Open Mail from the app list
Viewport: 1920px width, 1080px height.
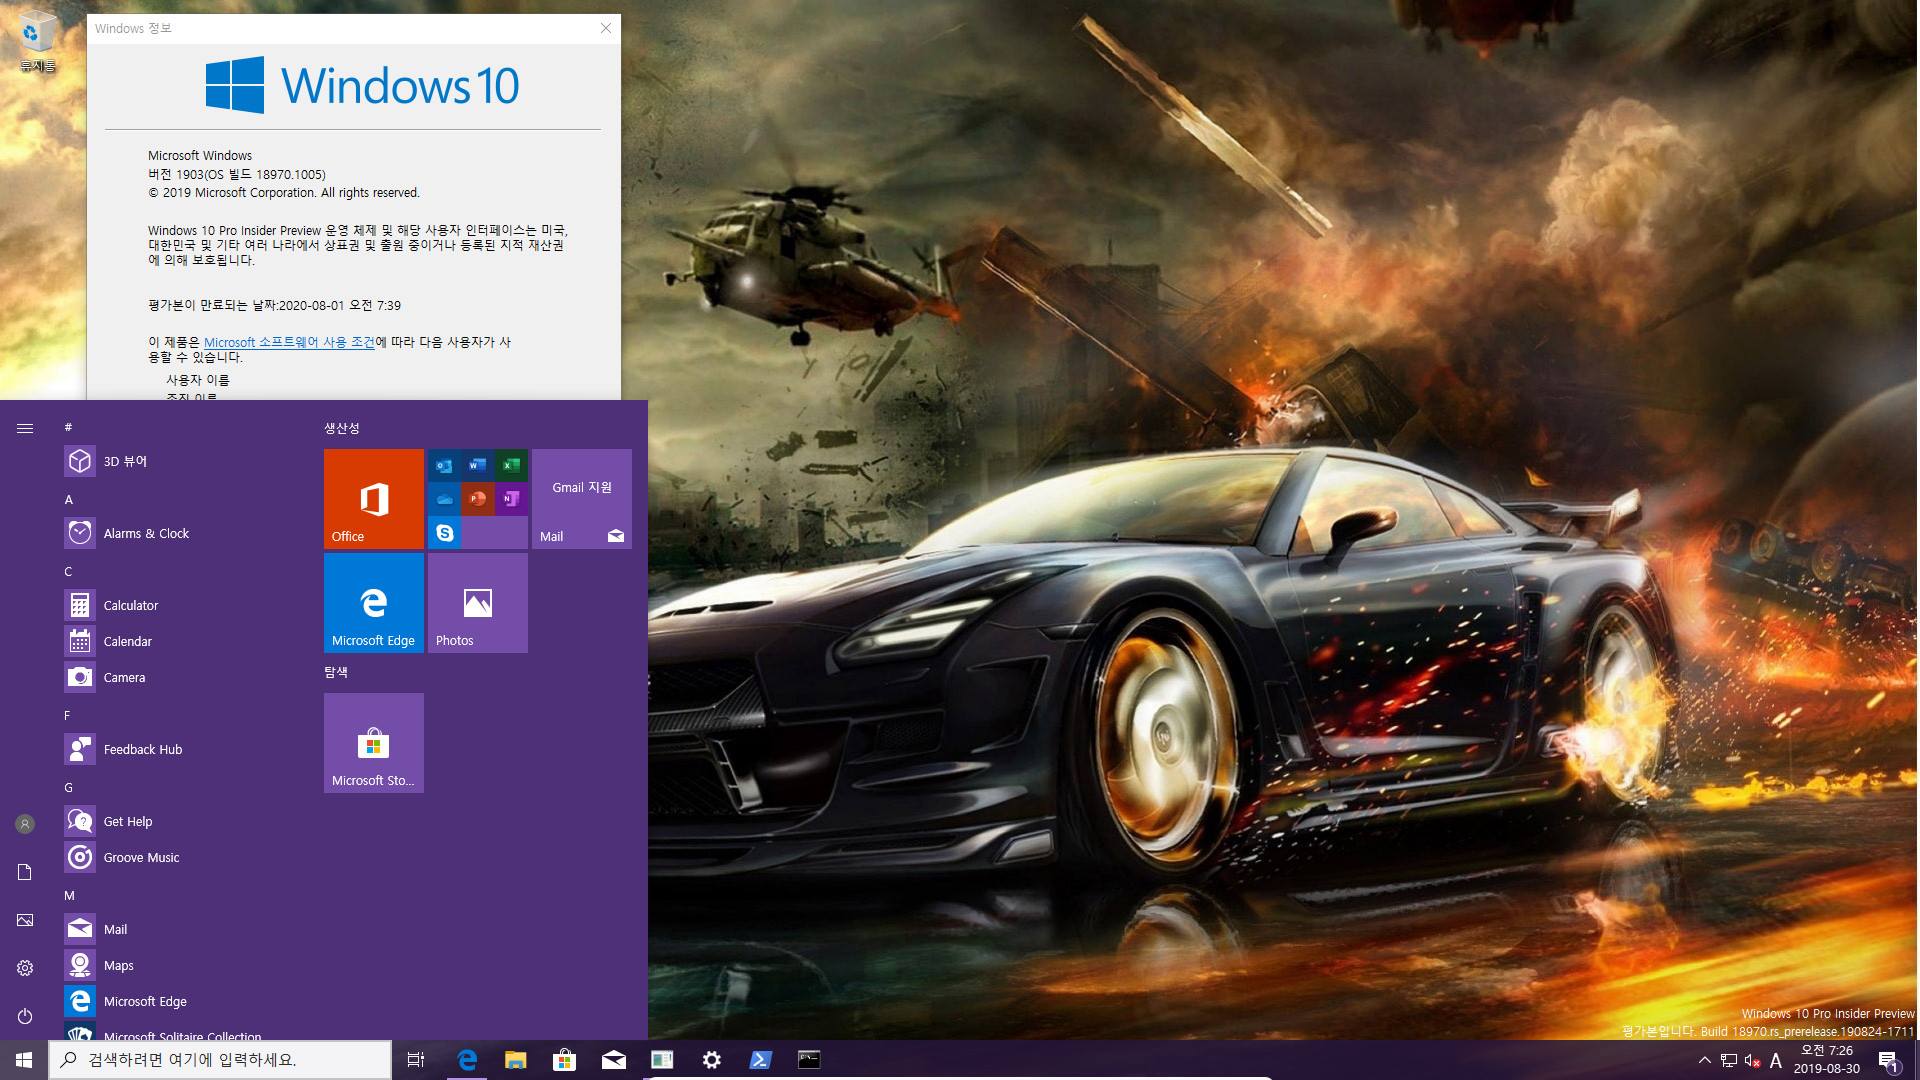(180, 929)
